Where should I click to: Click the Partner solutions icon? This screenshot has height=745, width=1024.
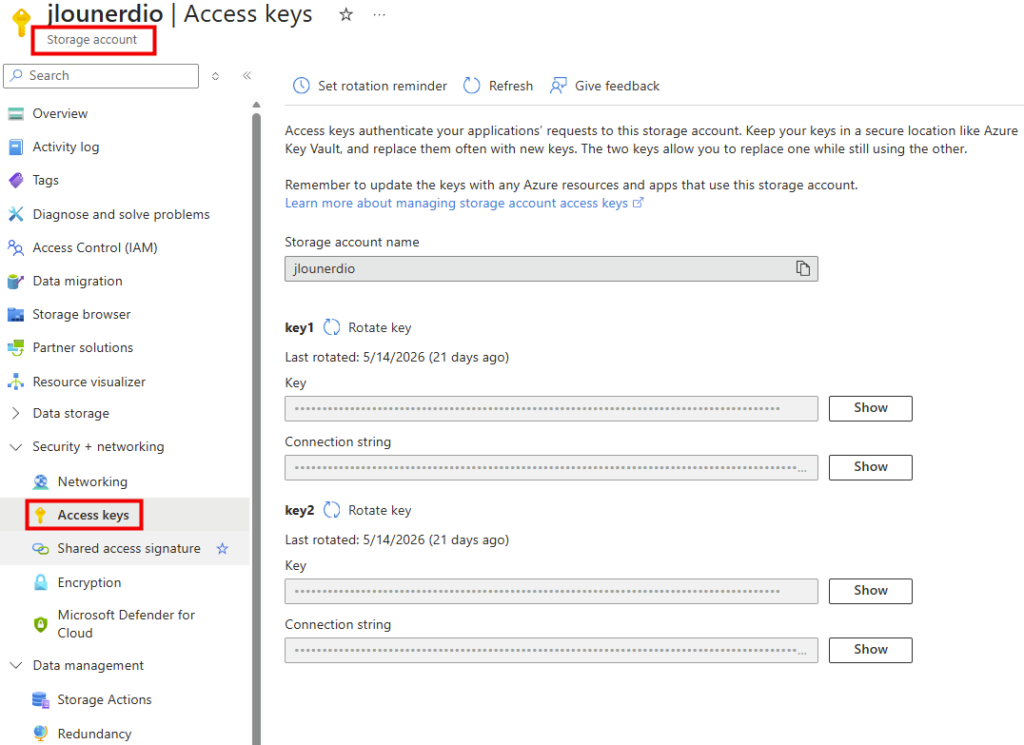(16, 348)
